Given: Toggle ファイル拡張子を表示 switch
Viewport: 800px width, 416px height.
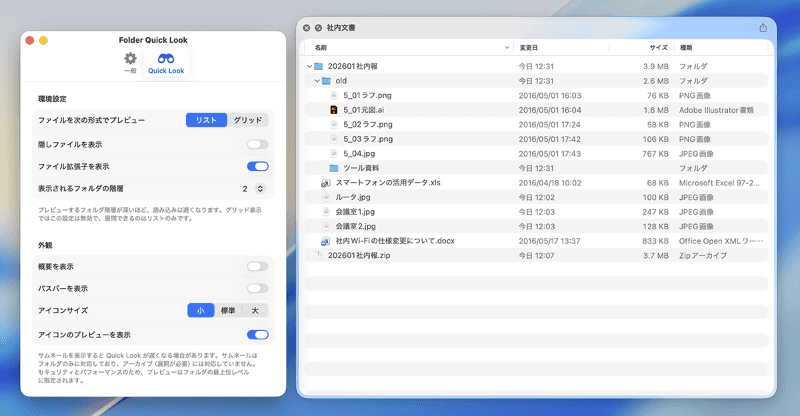Looking at the screenshot, I should click(x=258, y=166).
